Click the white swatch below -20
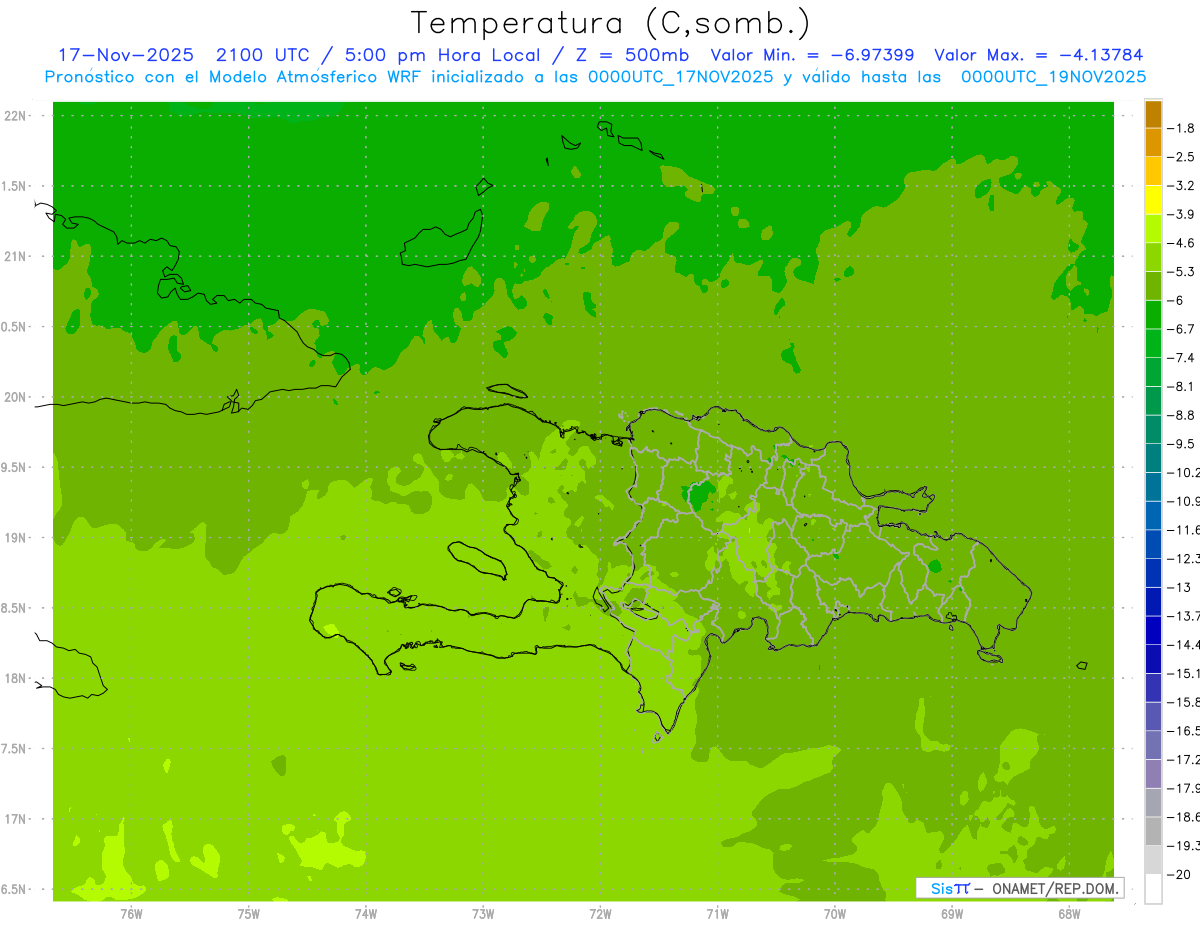This screenshot has height=927, width=1200. (x=1153, y=889)
